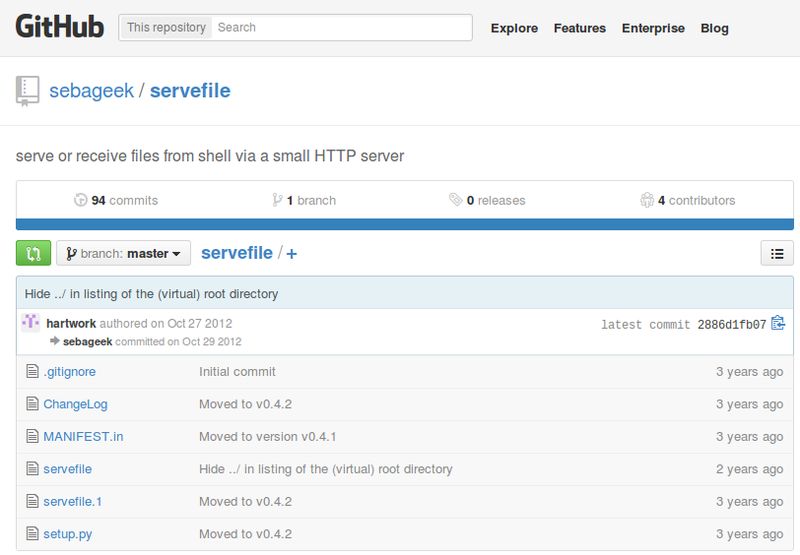Copy the commit SHA with clipboard icon
Viewport: 800px width, 555px height.
tap(778, 323)
